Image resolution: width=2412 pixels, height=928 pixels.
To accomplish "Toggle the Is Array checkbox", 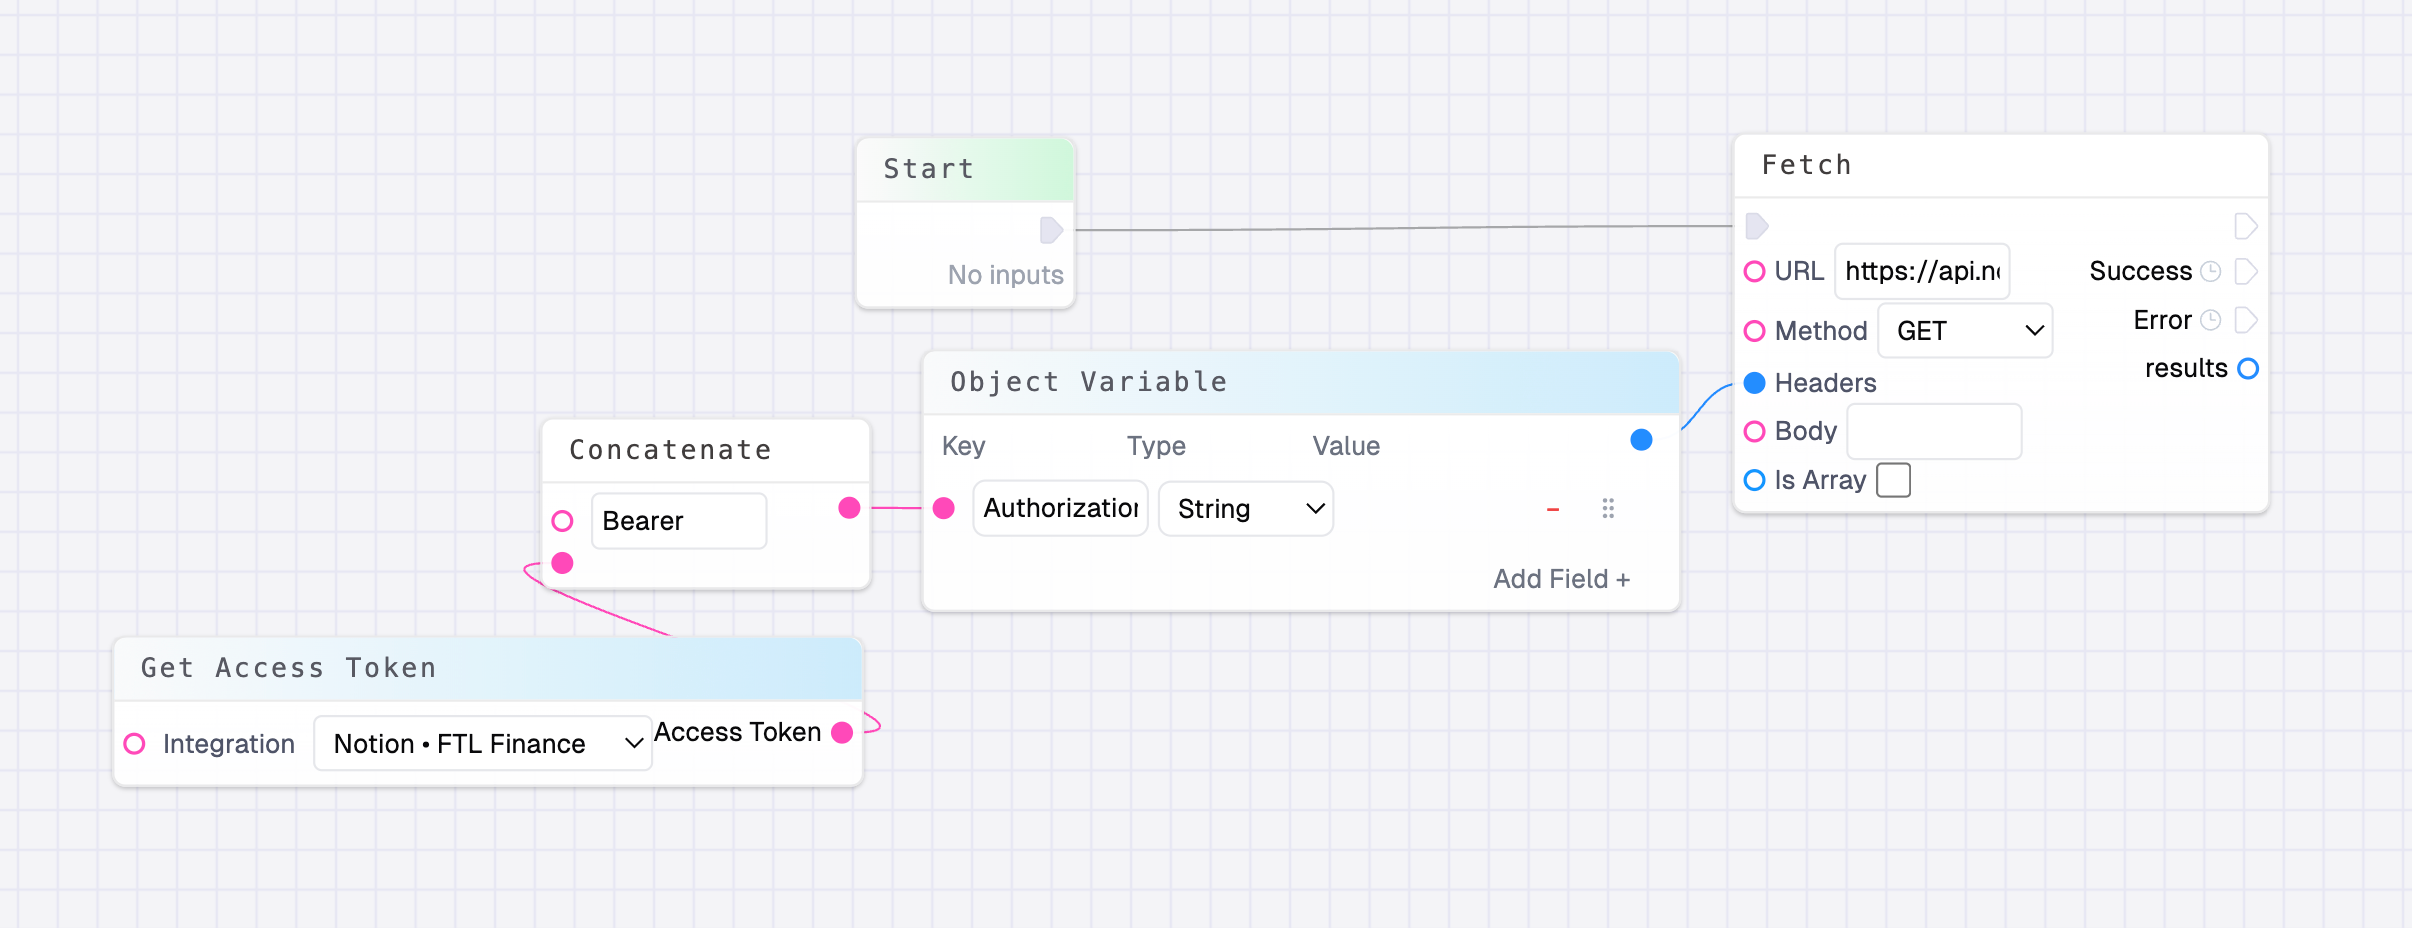I will pyautogui.click(x=1894, y=480).
